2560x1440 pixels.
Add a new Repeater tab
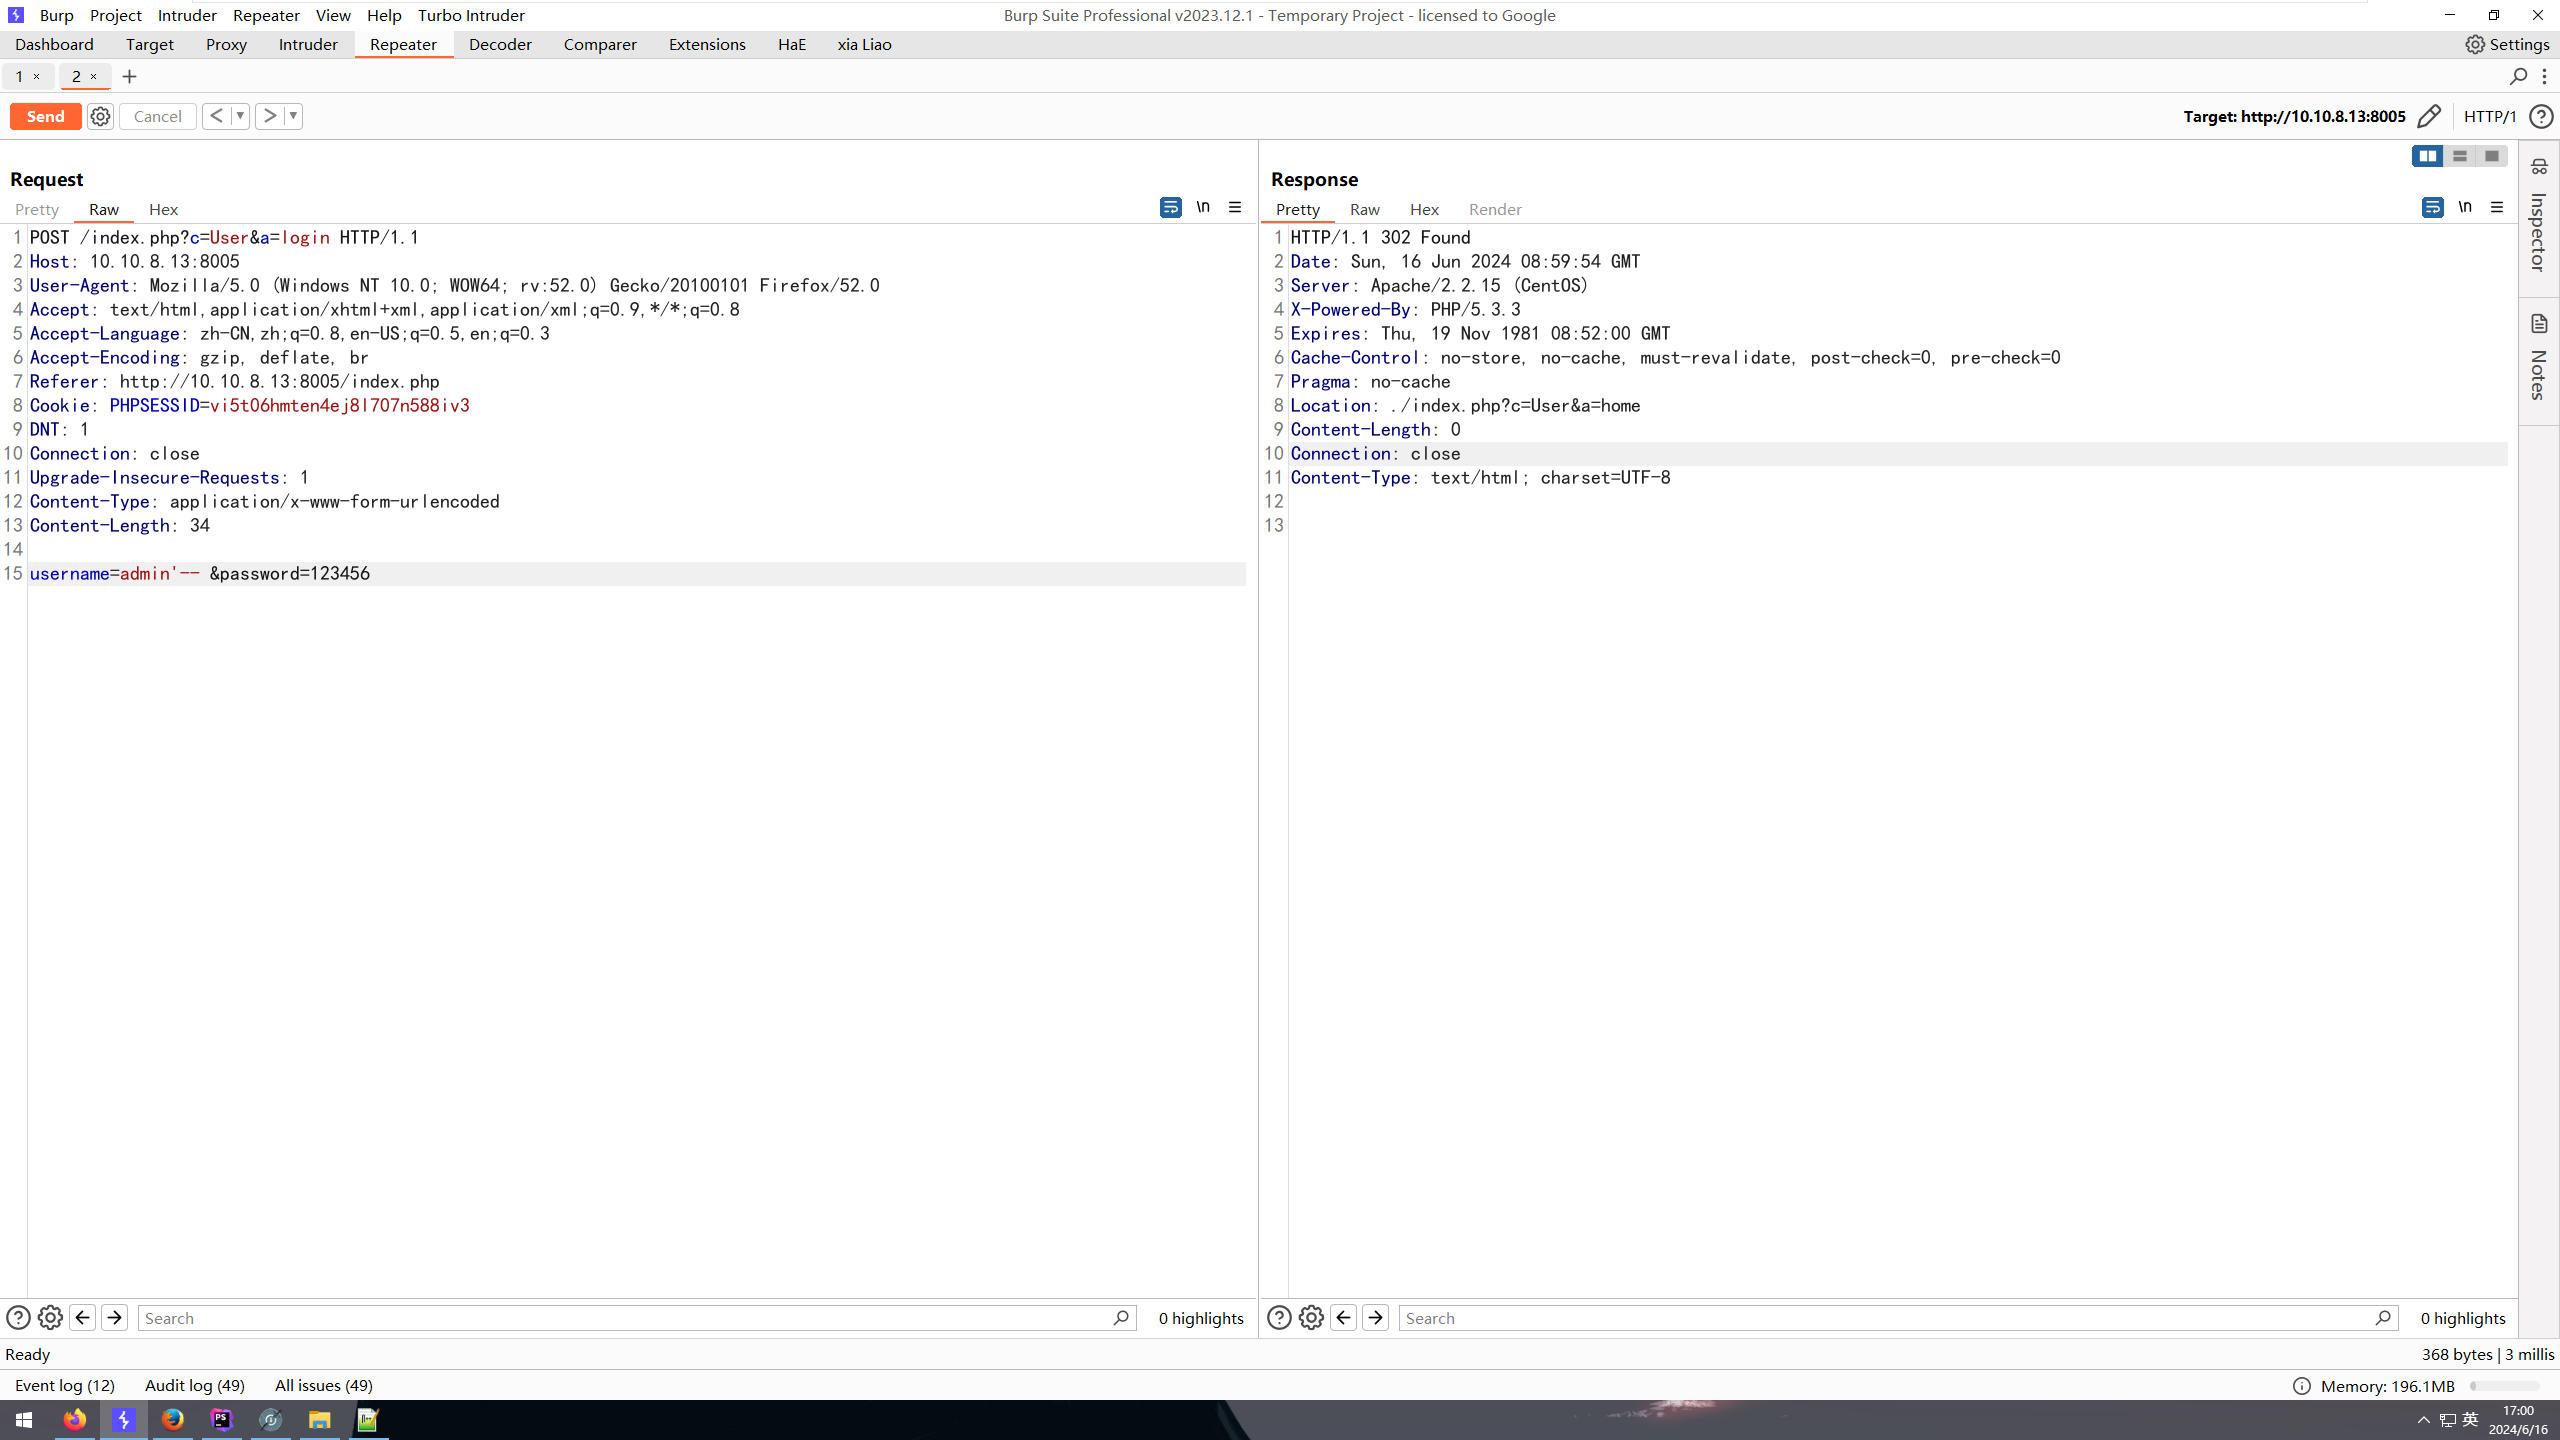[129, 76]
